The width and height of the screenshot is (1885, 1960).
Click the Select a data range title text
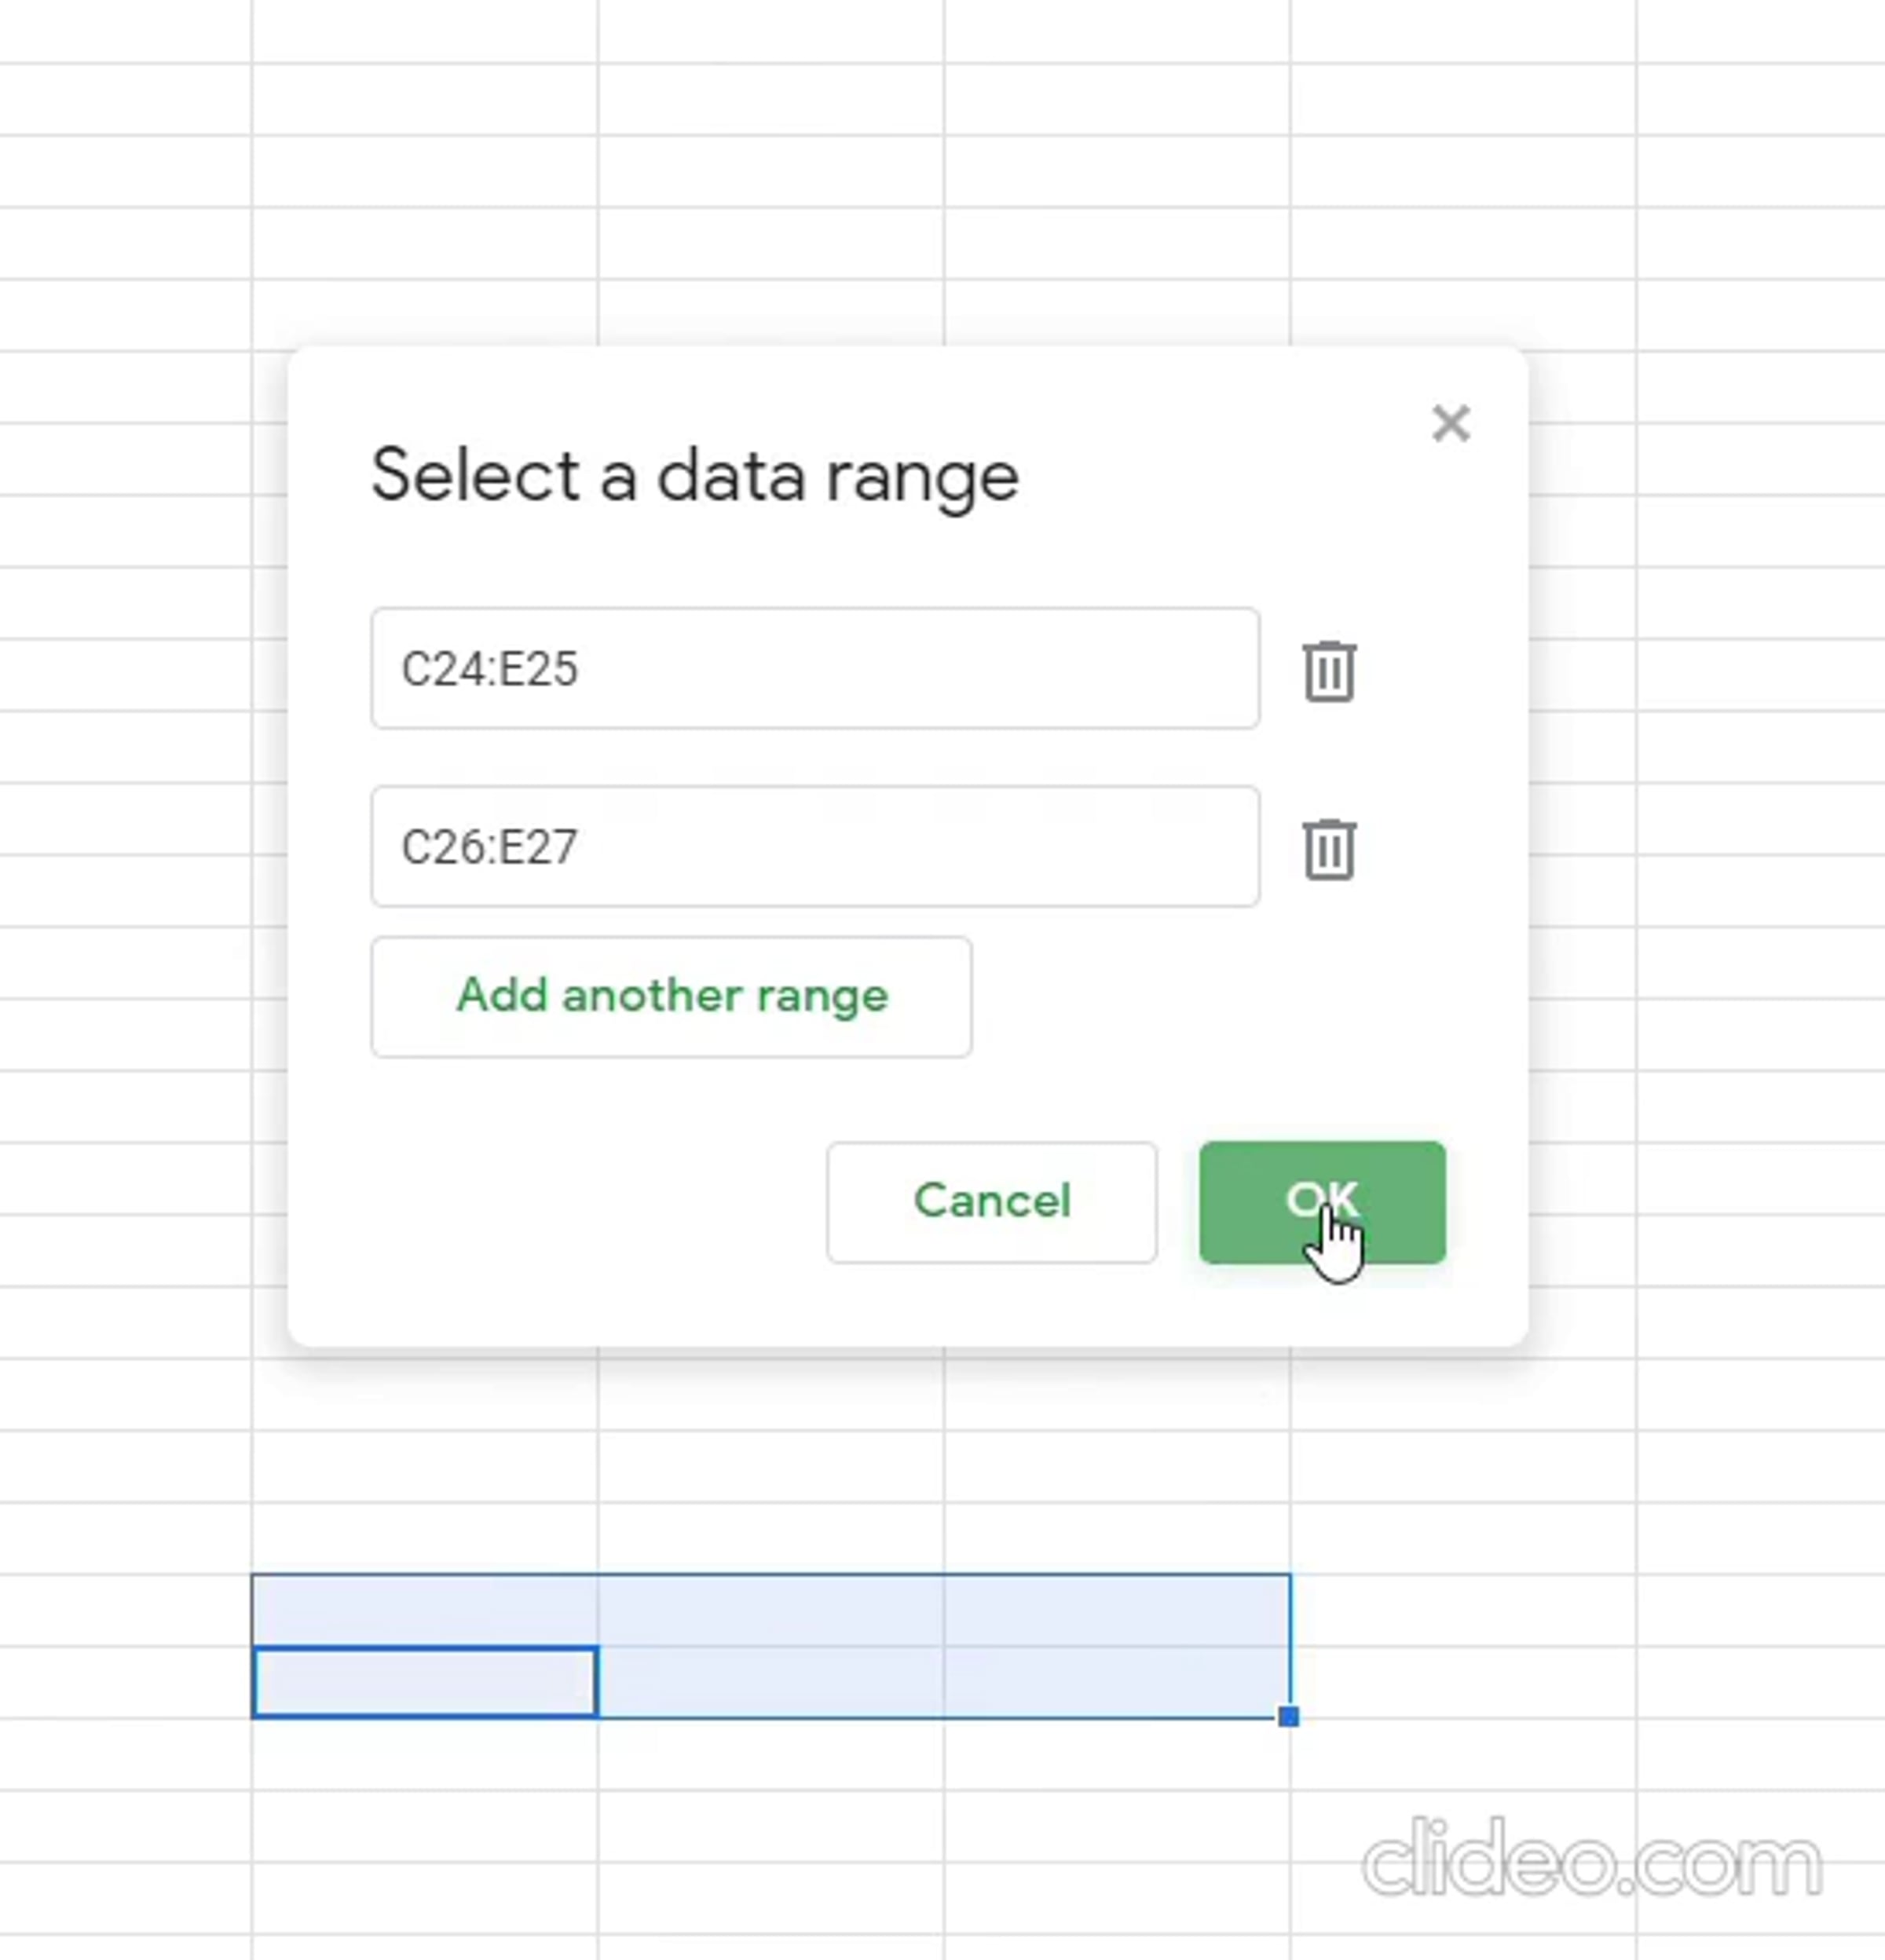695,477
